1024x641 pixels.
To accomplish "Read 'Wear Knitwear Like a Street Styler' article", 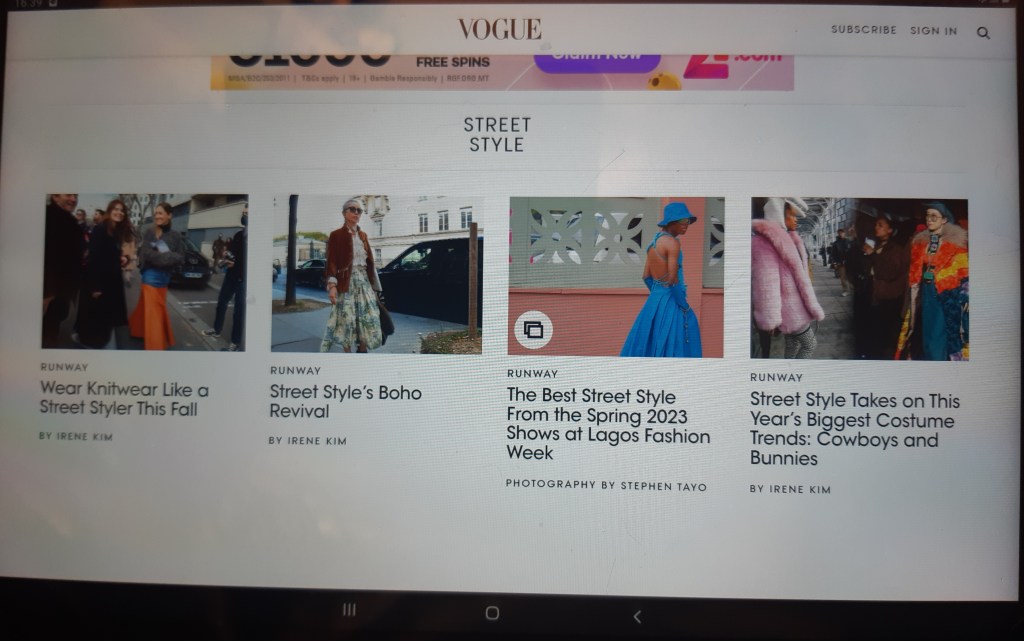I will (124, 398).
